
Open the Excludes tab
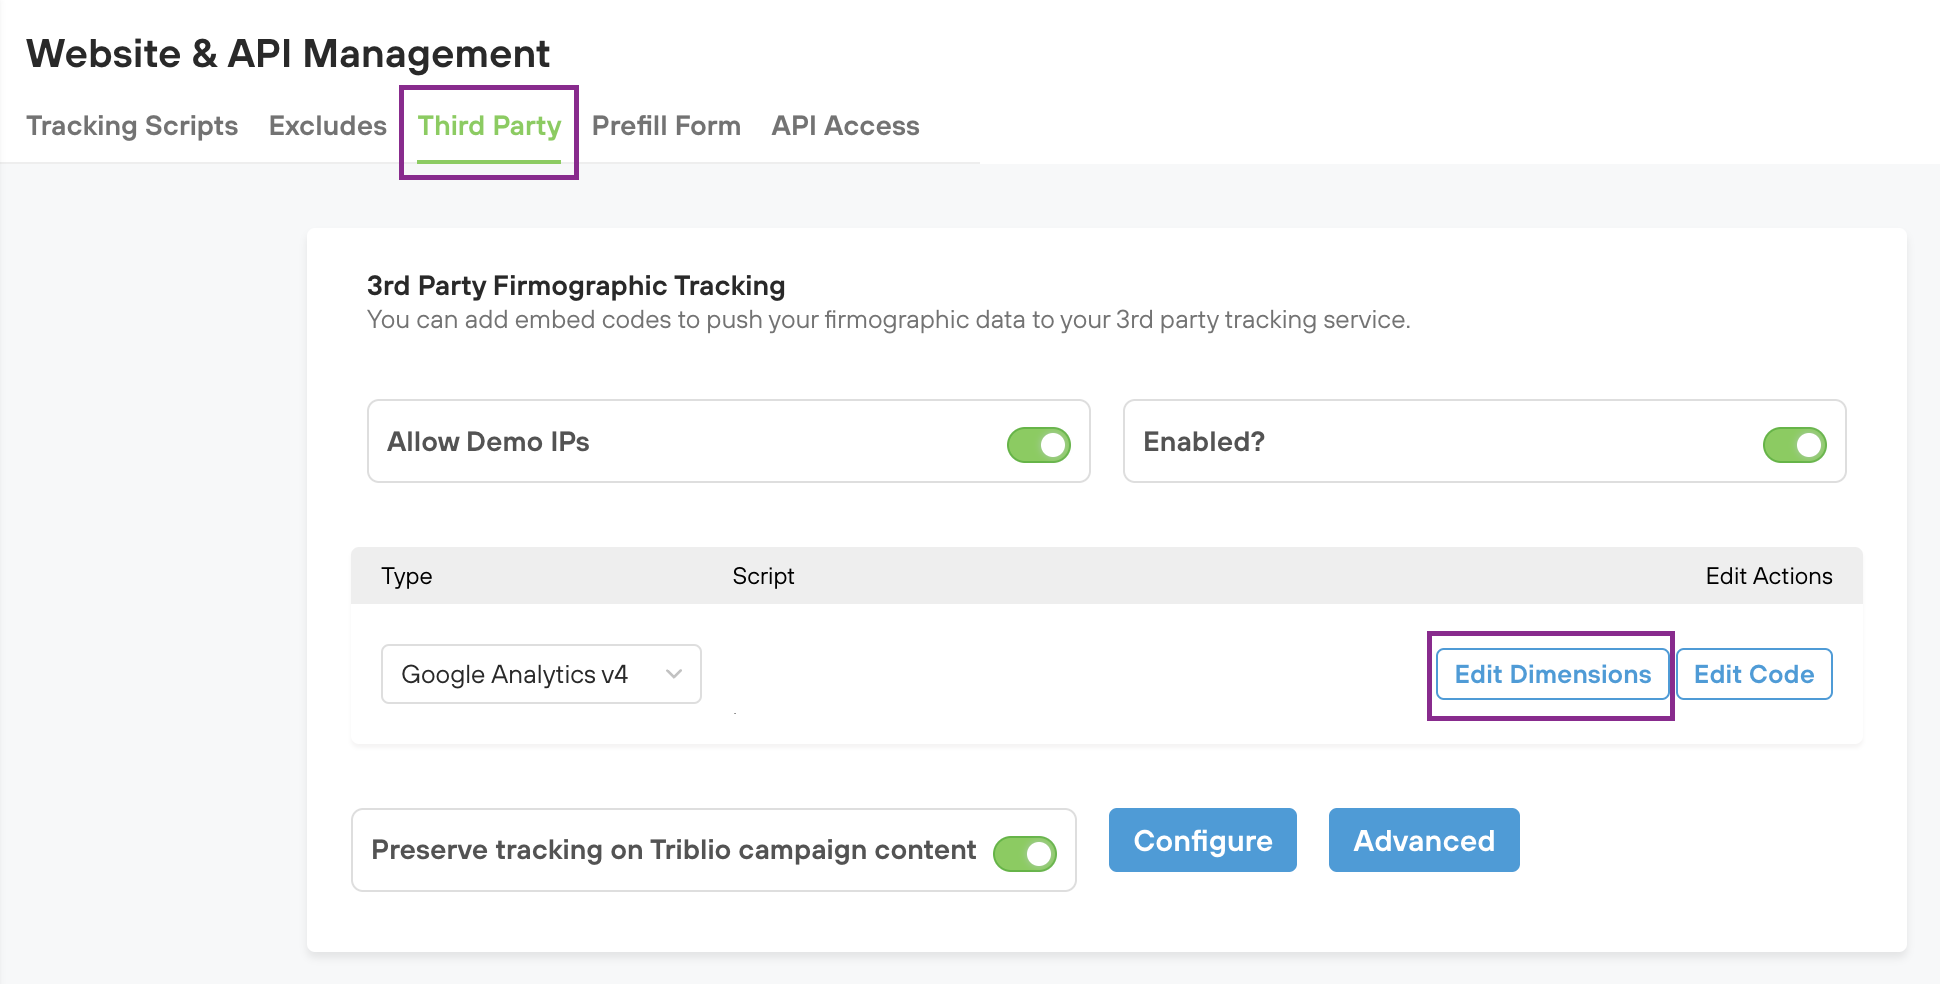coord(328,126)
